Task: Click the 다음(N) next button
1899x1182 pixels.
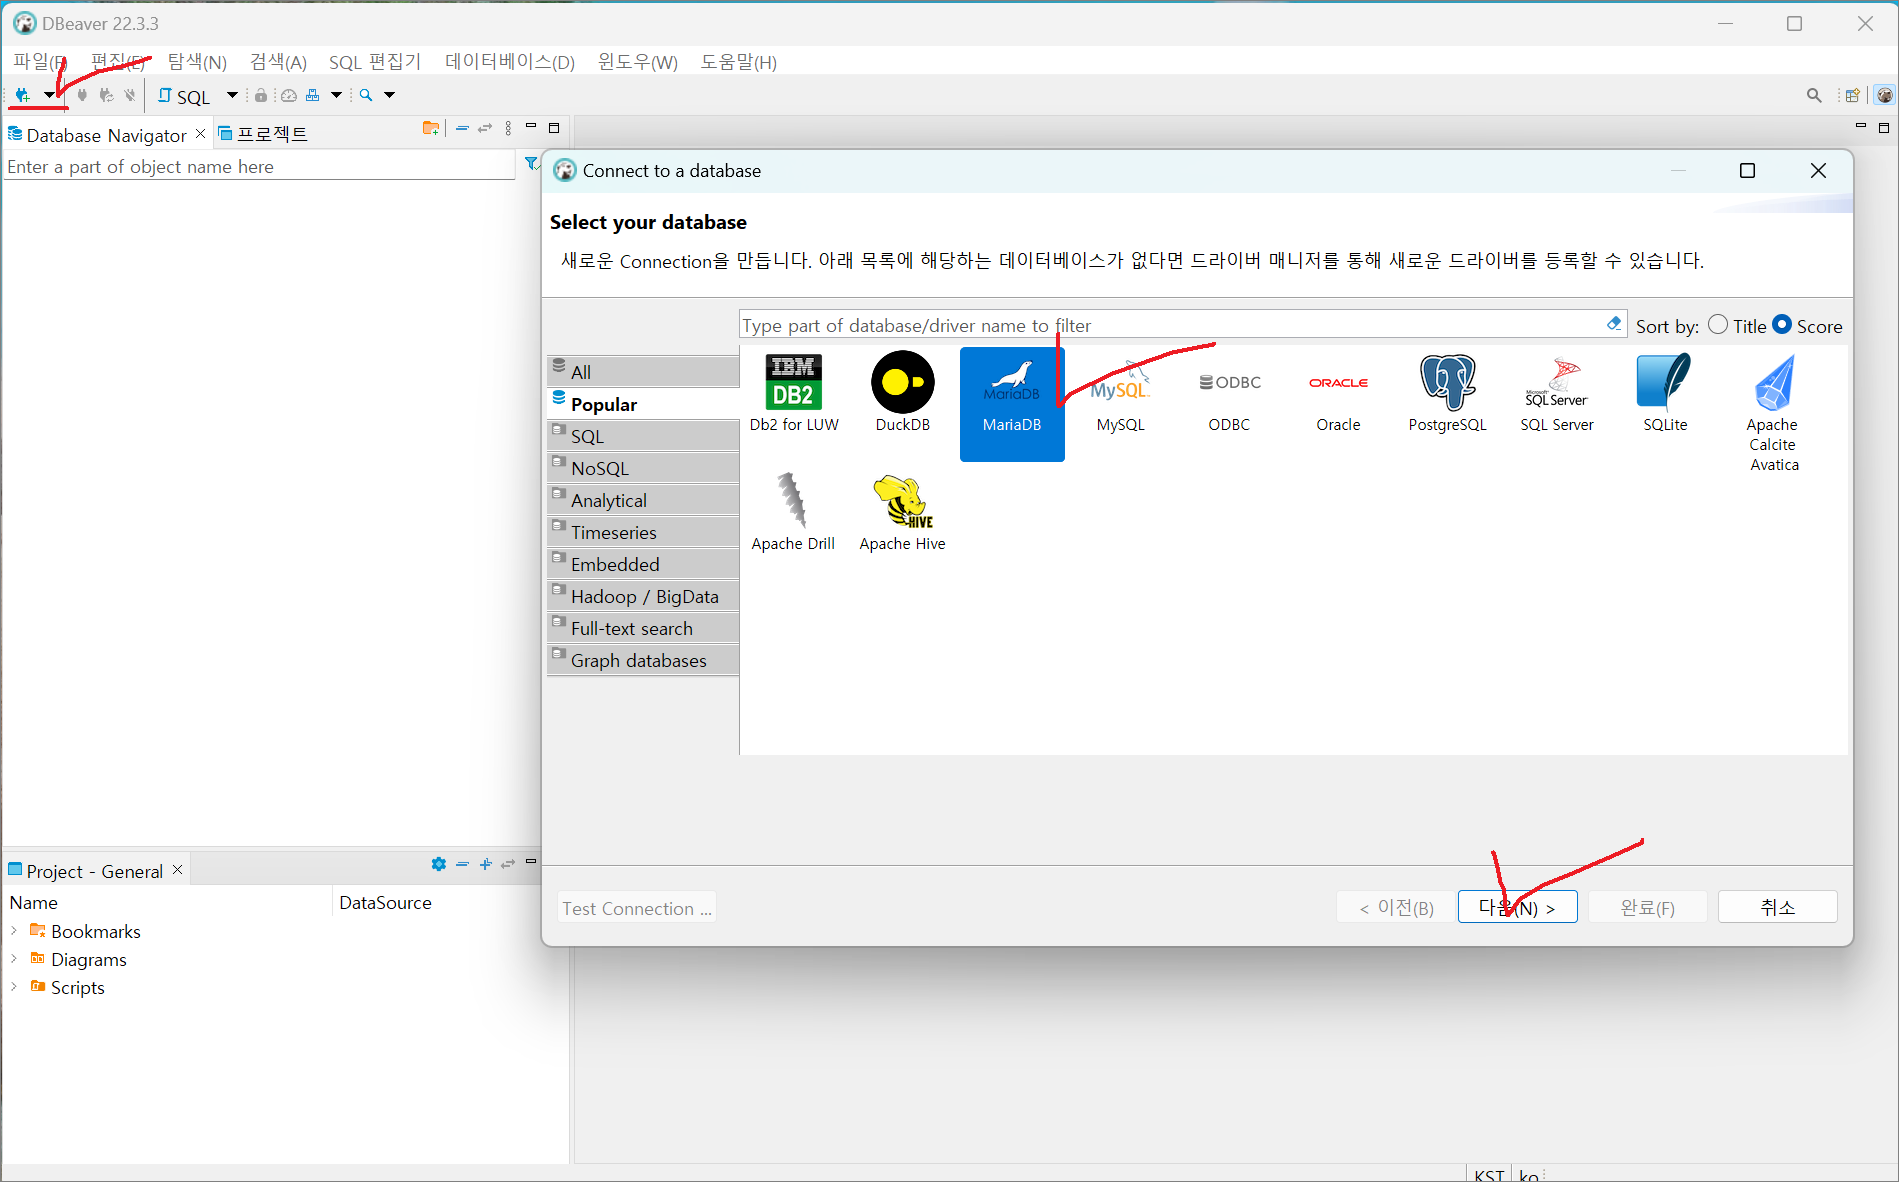Action: [x=1517, y=907]
